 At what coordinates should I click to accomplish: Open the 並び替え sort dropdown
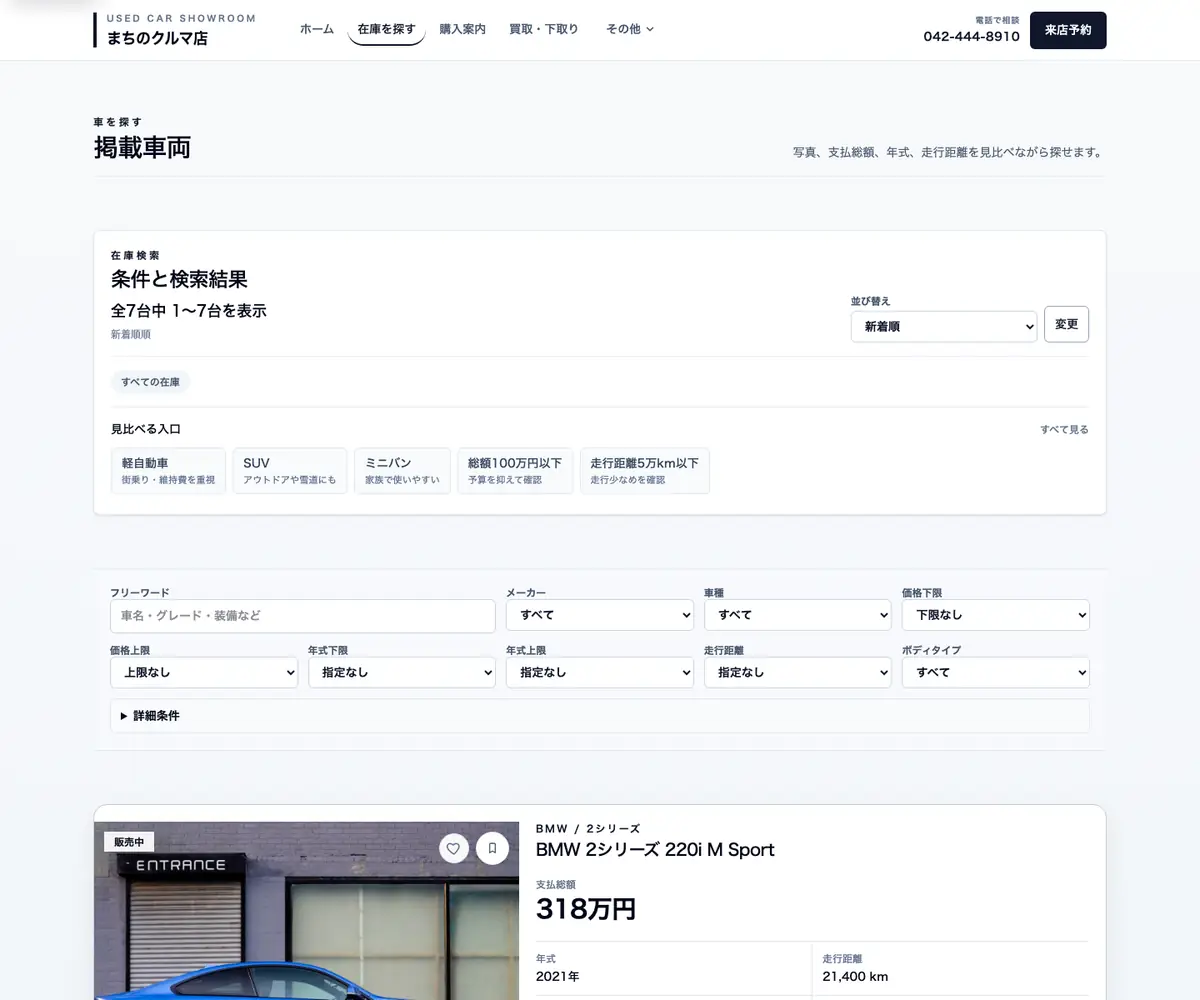point(944,326)
